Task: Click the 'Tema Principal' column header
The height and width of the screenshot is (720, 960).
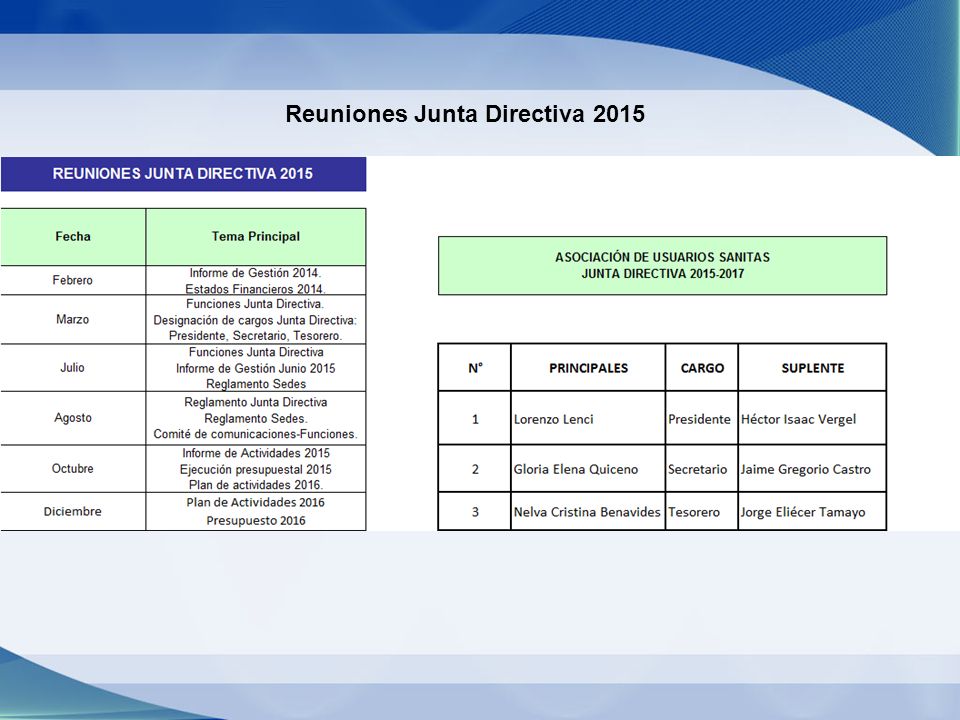Action: click(x=256, y=237)
